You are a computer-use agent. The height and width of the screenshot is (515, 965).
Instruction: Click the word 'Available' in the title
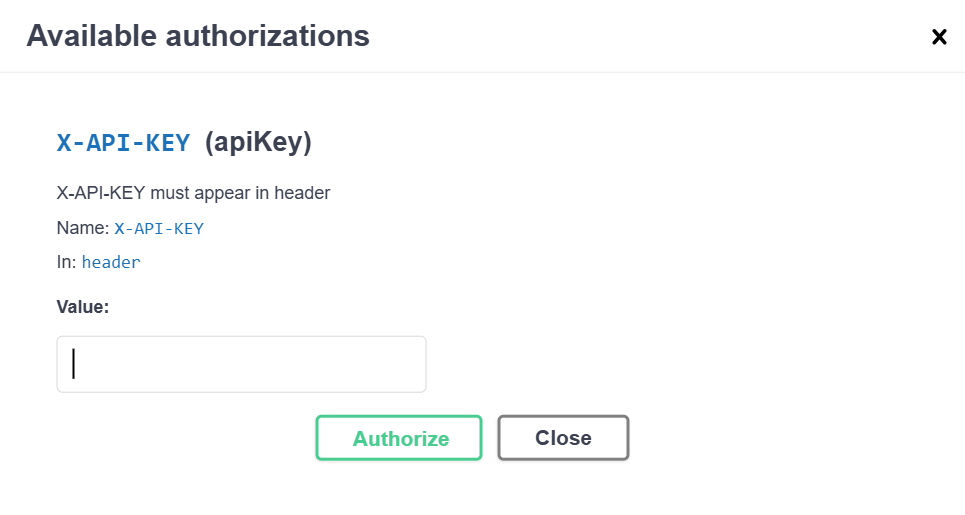tap(91, 37)
